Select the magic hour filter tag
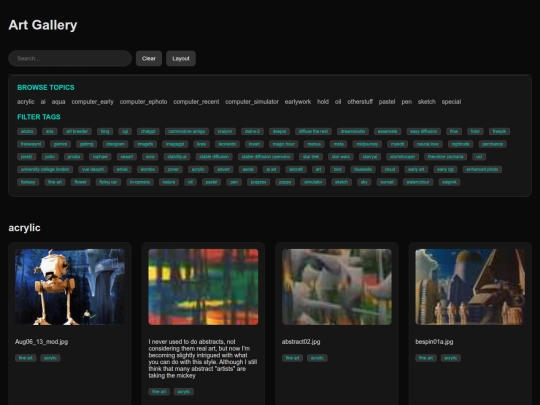540x405 pixels. point(284,144)
